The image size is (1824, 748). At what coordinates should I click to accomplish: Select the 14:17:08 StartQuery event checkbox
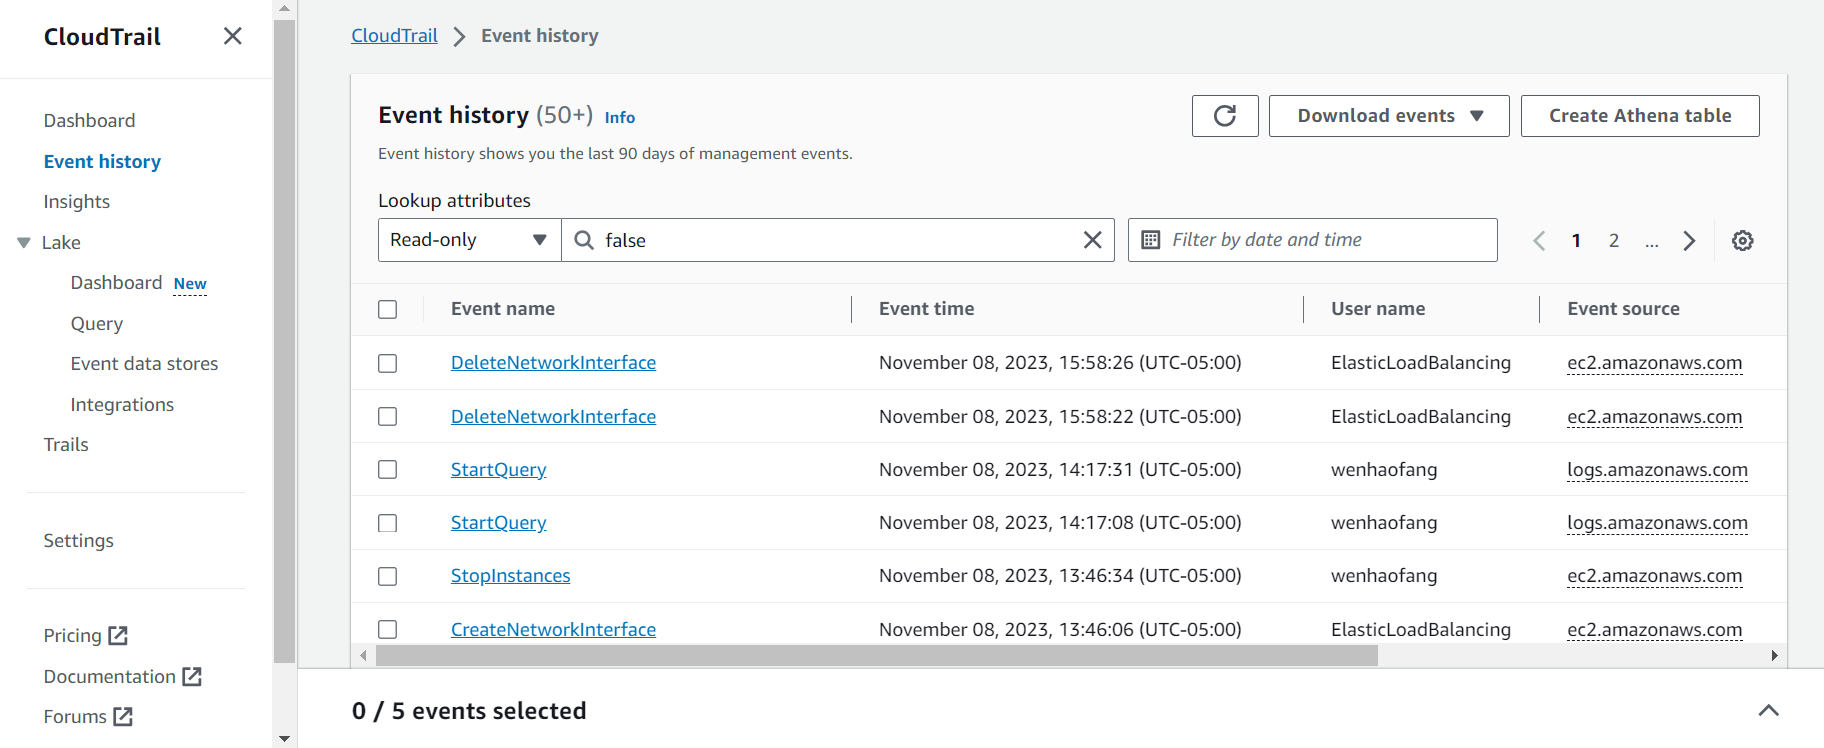click(x=388, y=523)
